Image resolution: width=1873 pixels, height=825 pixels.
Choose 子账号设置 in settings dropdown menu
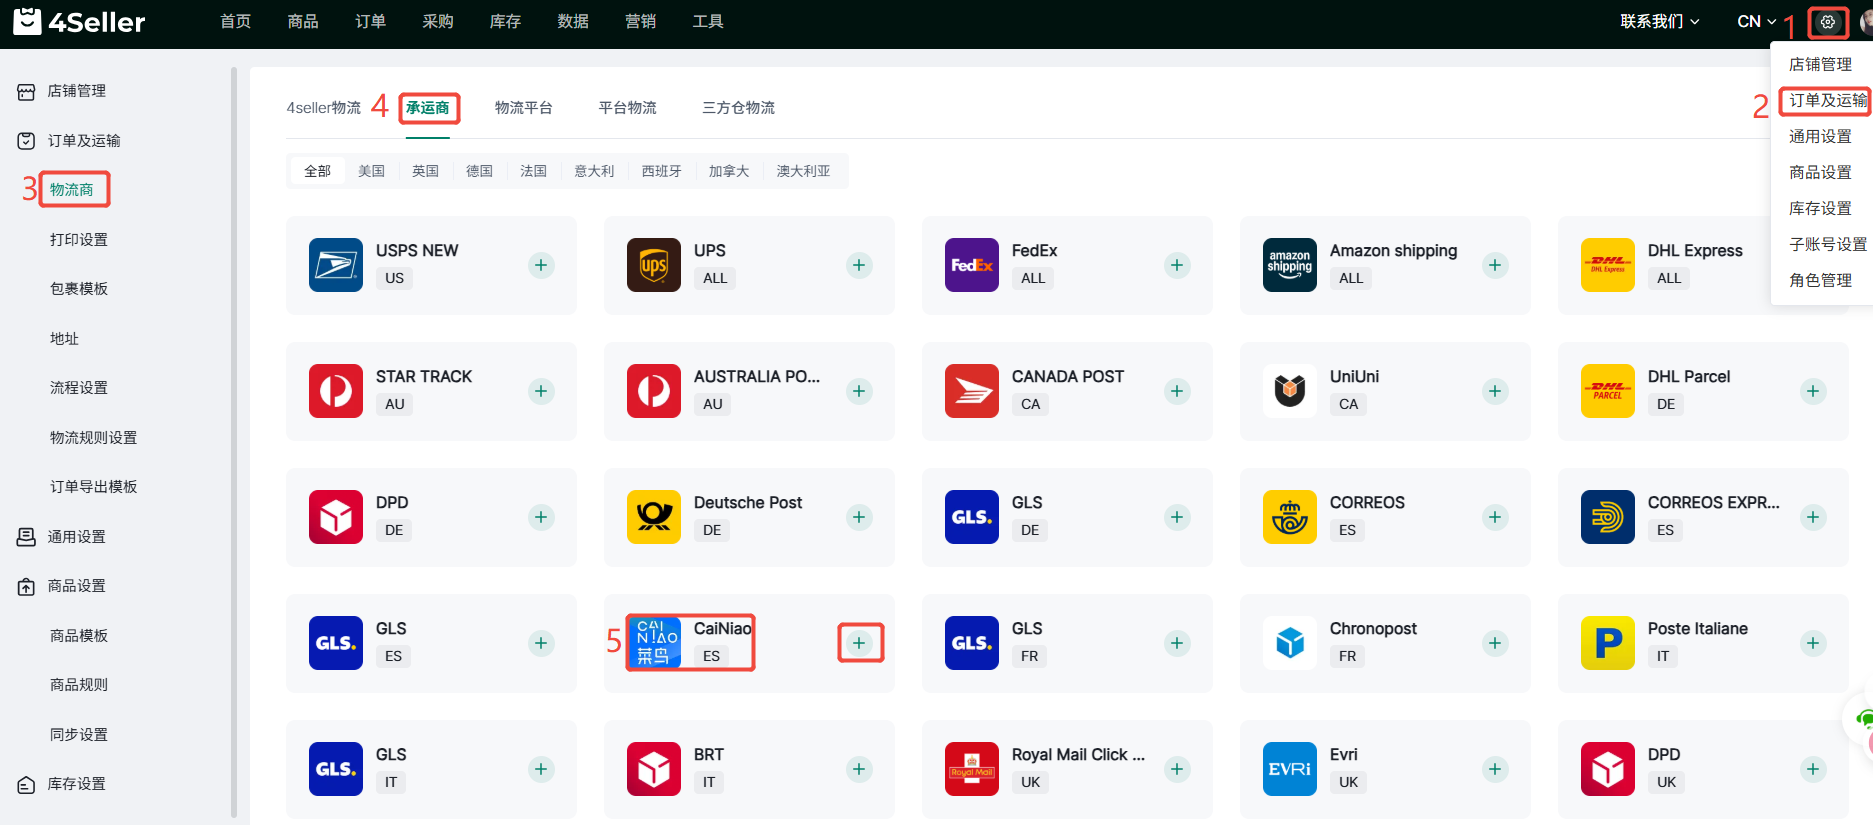(1828, 244)
